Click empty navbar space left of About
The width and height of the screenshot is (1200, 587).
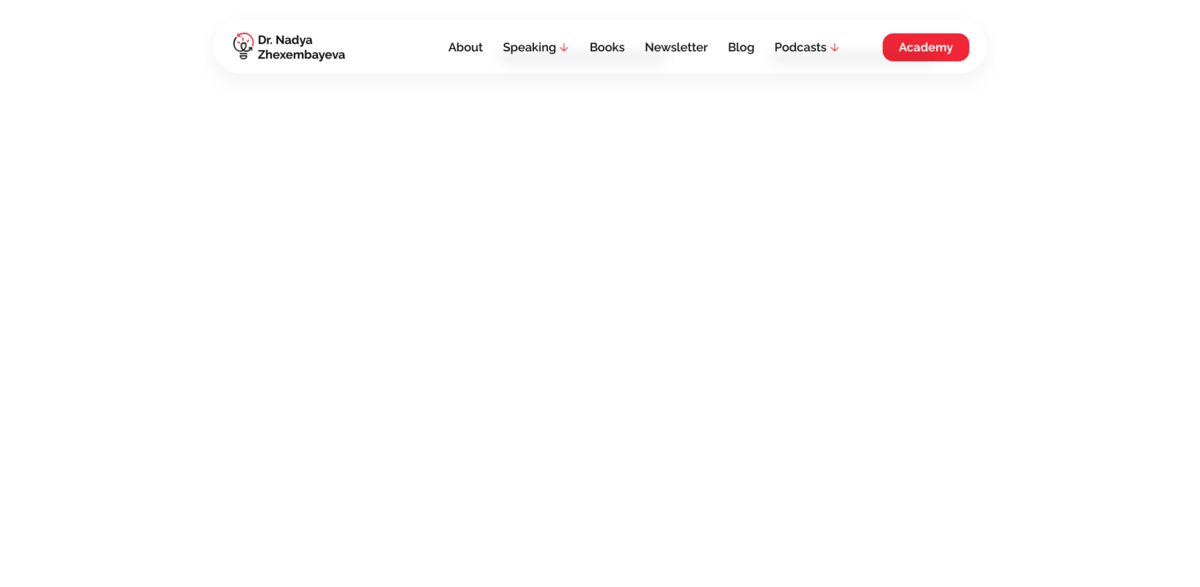(x=395, y=47)
